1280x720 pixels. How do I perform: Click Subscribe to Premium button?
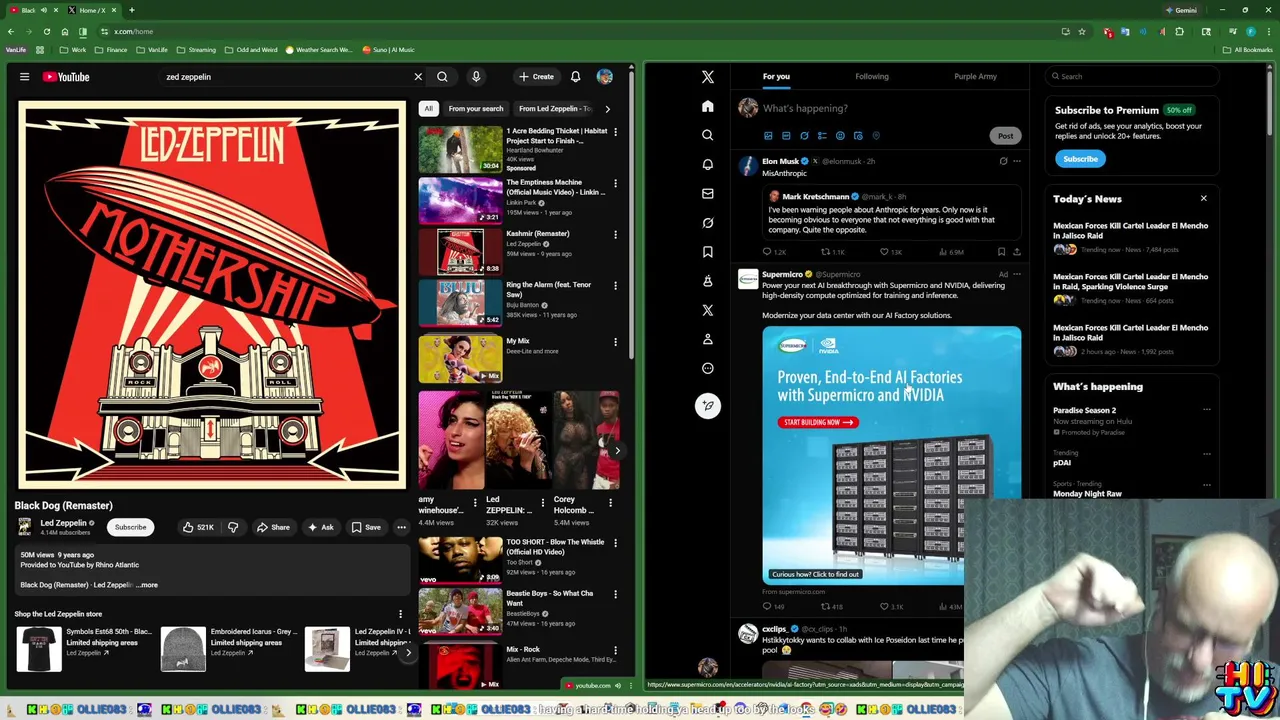(x=1080, y=159)
